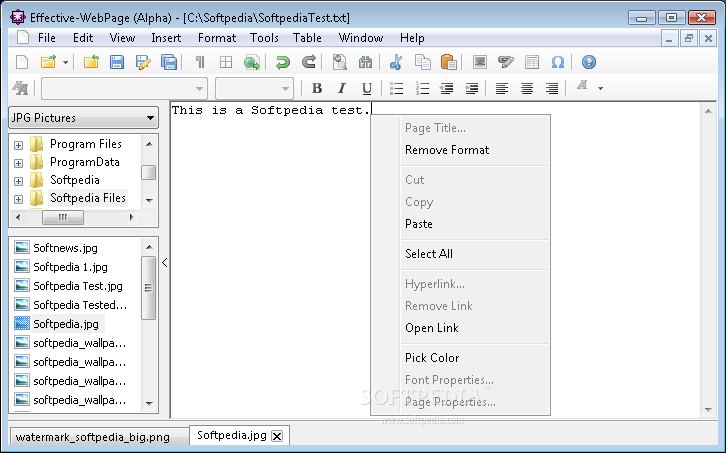726x453 pixels.
Task: Toggle the bulleted list button
Action: (397, 88)
